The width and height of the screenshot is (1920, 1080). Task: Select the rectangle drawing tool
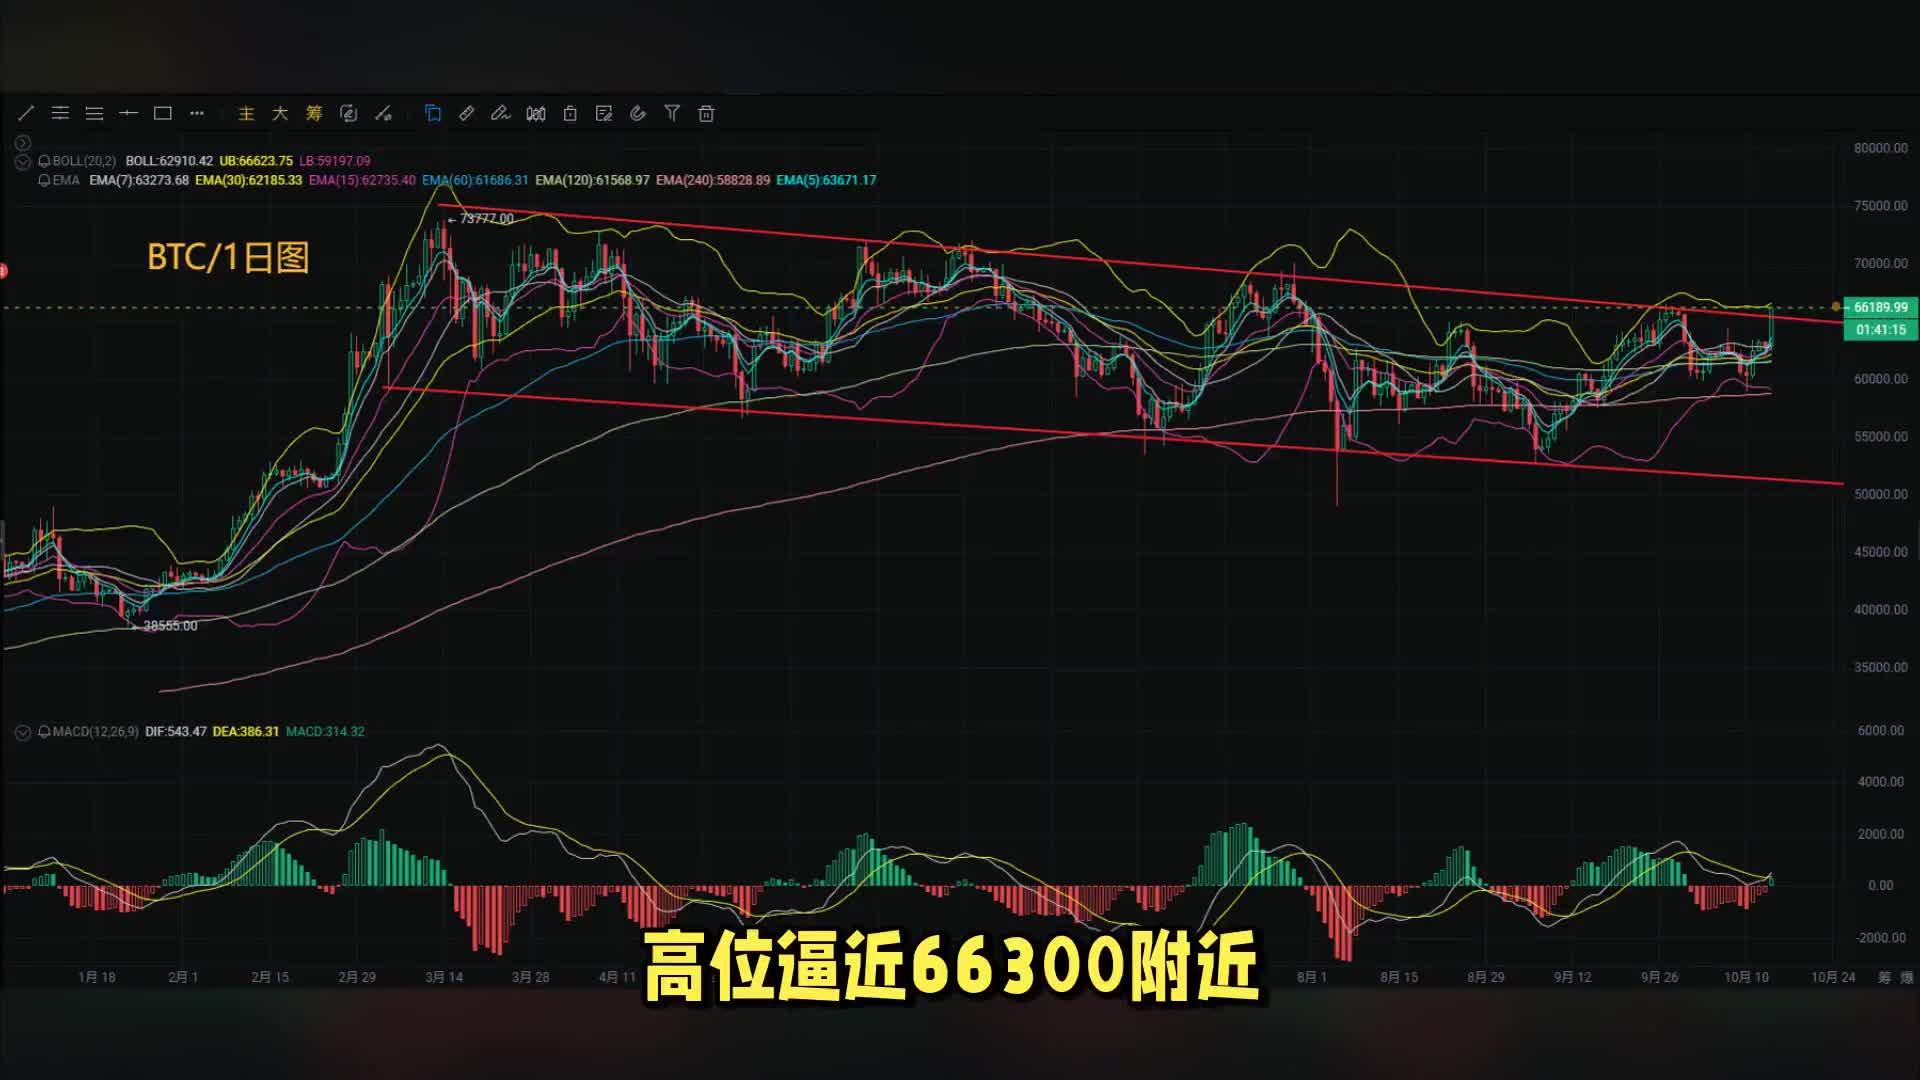(x=162, y=114)
